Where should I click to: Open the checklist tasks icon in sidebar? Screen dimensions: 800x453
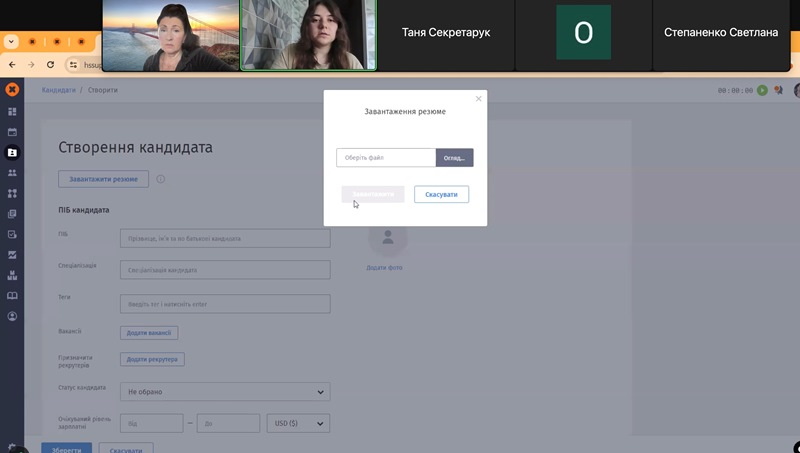click(12, 235)
